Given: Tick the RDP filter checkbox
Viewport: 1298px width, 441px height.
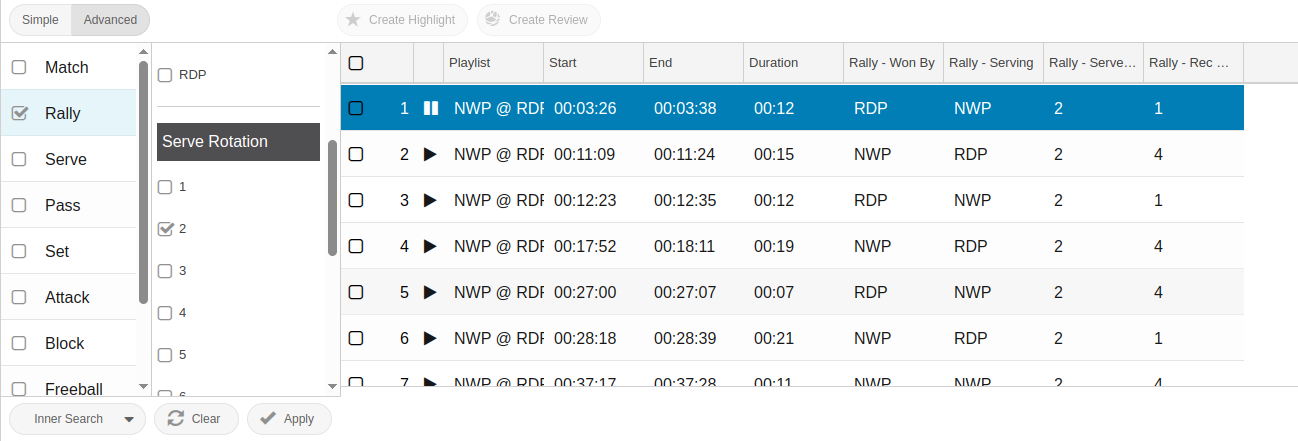Looking at the screenshot, I should tap(166, 75).
